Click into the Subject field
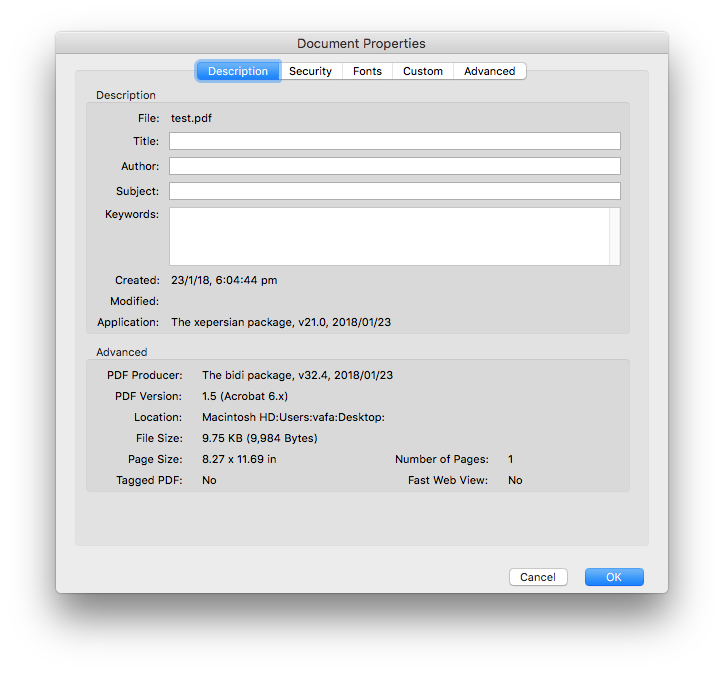 click(x=395, y=191)
